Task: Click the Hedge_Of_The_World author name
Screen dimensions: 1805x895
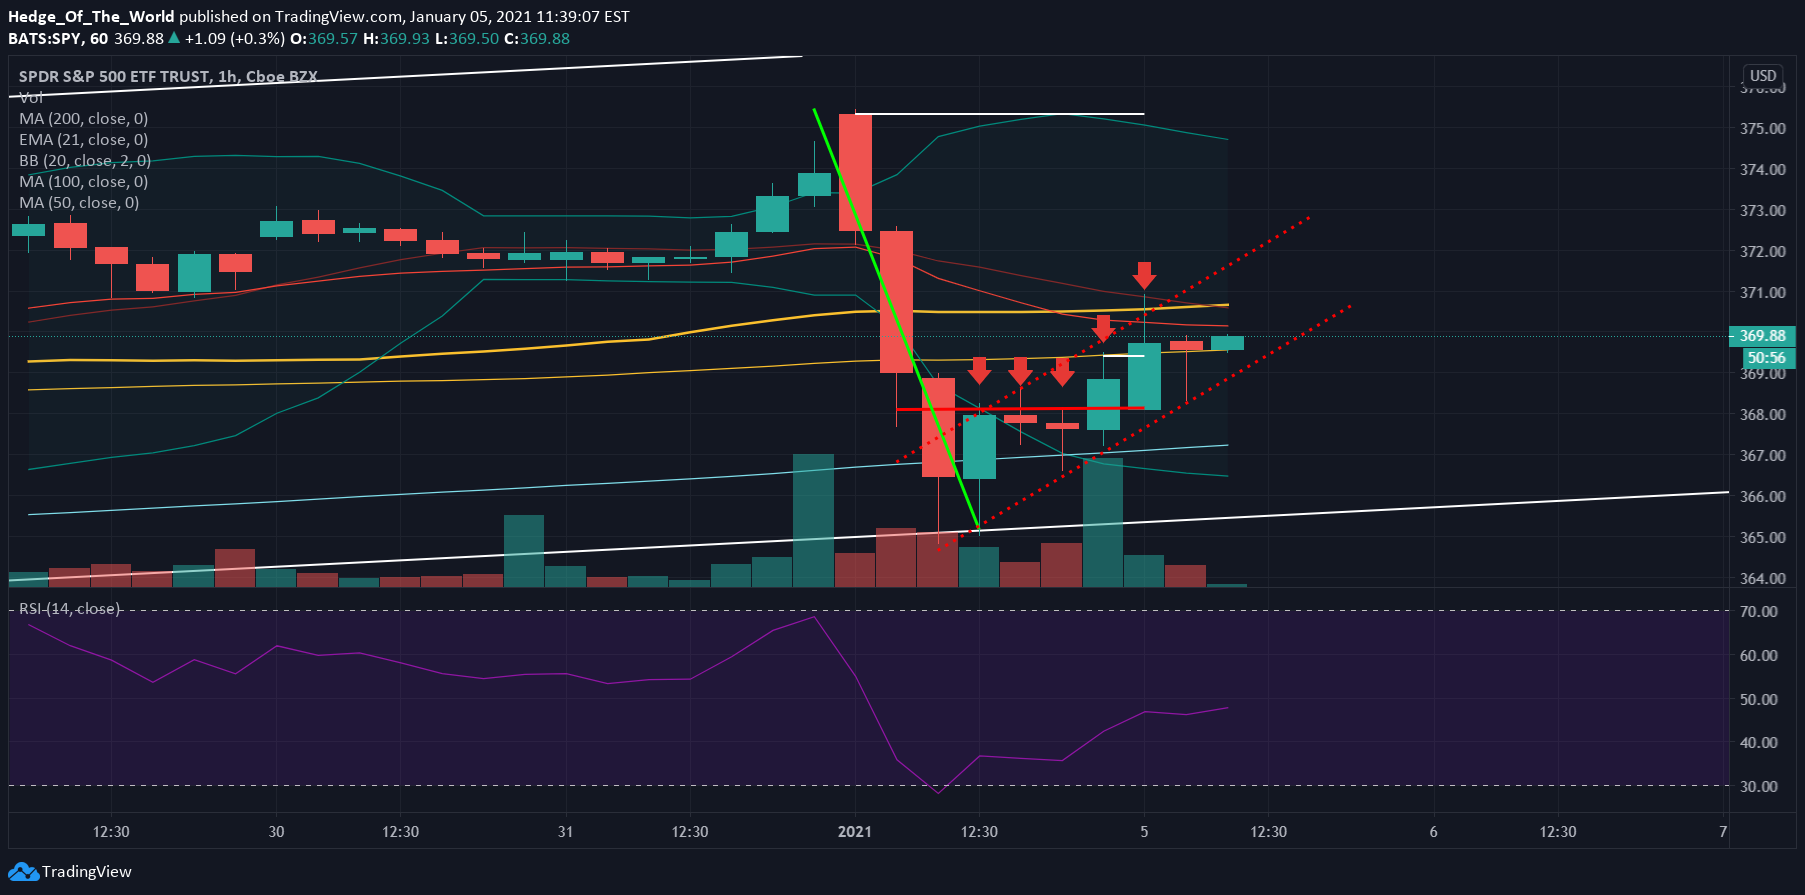Action: 91,17
